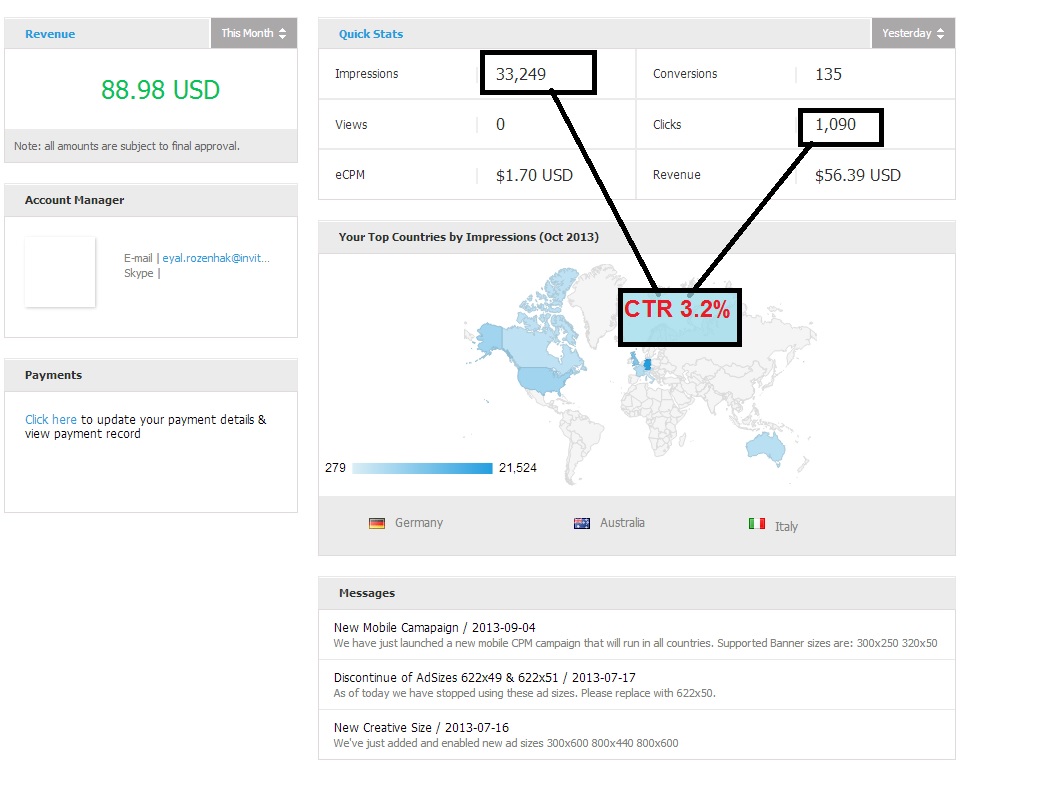
Task: Click the account manager profile picture
Action: 60,272
